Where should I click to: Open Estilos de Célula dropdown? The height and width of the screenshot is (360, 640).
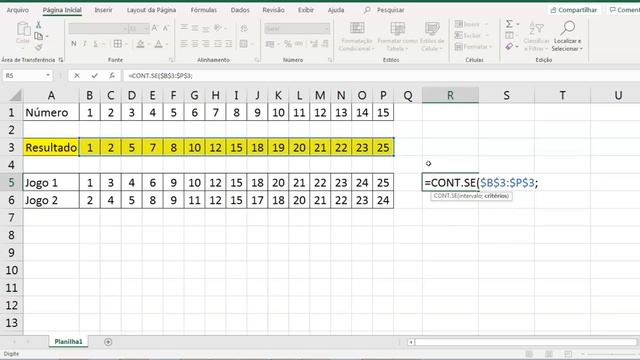[432, 37]
